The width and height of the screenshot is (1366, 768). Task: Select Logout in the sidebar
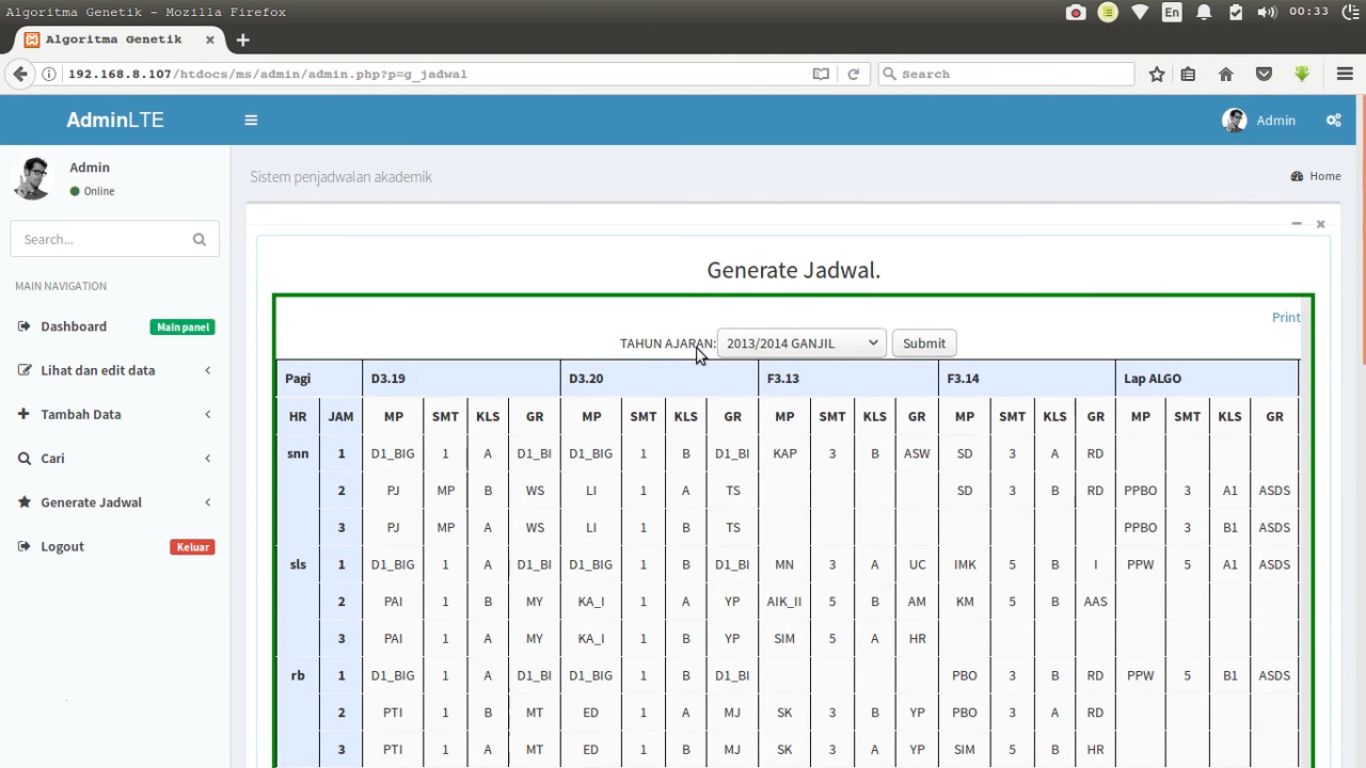[62, 546]
